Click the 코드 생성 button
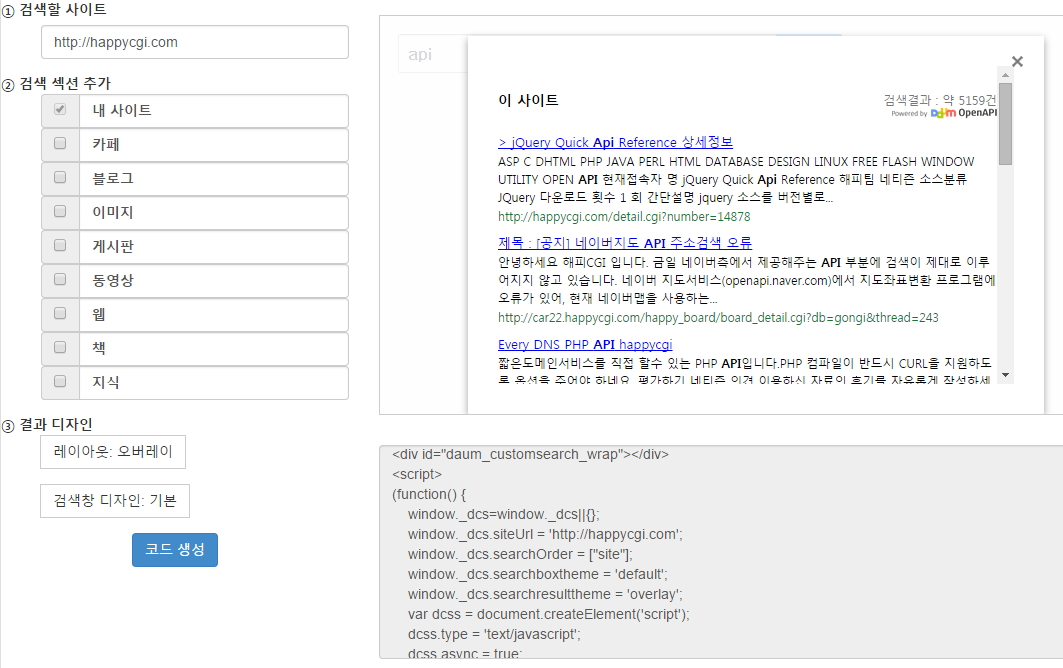This screenshot has height=668, width=1063. 175,549
